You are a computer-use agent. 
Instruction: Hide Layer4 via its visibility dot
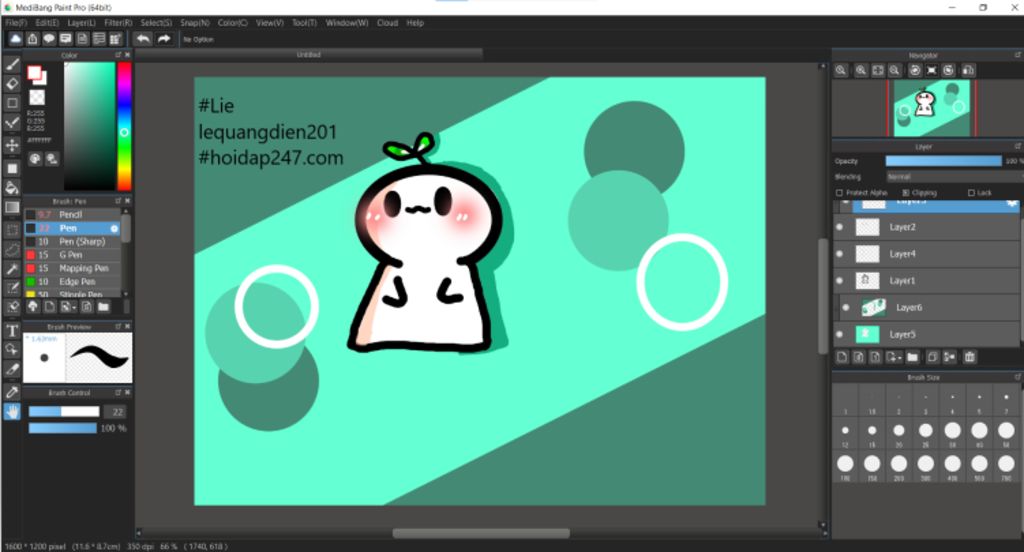tap(840, 254)
